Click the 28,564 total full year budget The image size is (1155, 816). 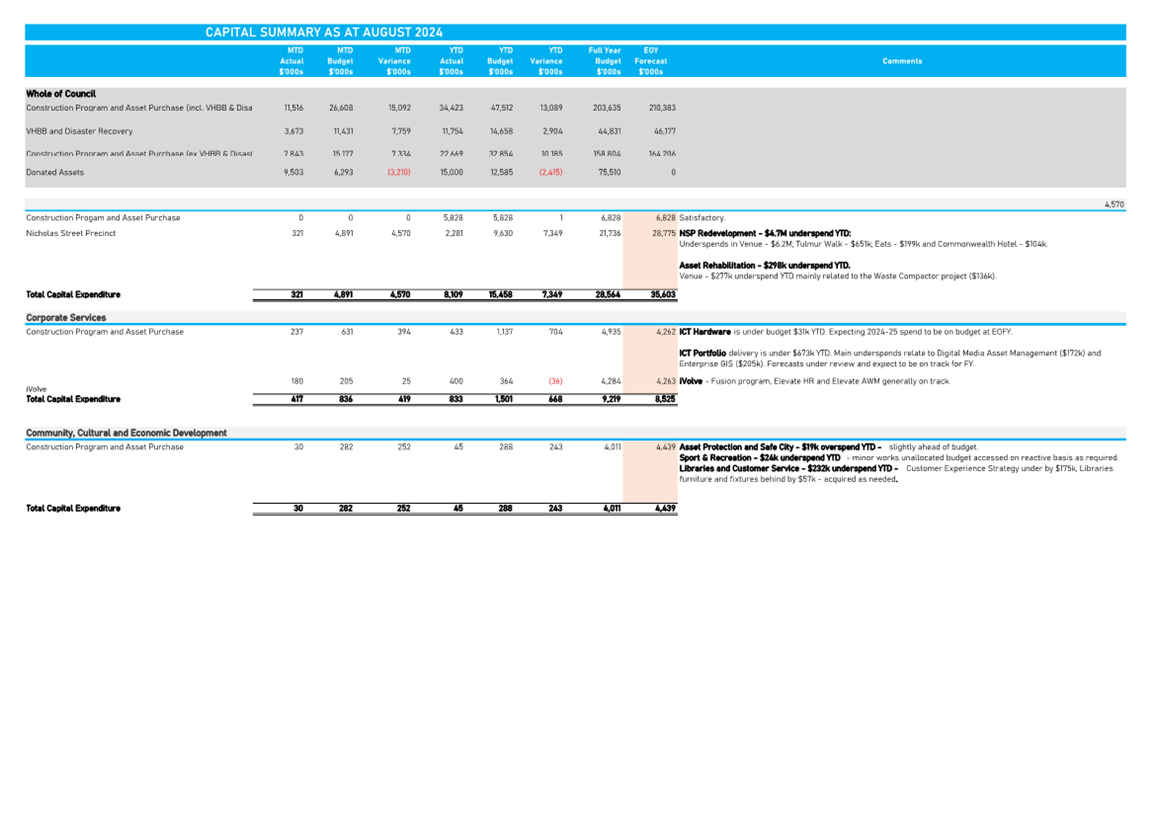608,295
